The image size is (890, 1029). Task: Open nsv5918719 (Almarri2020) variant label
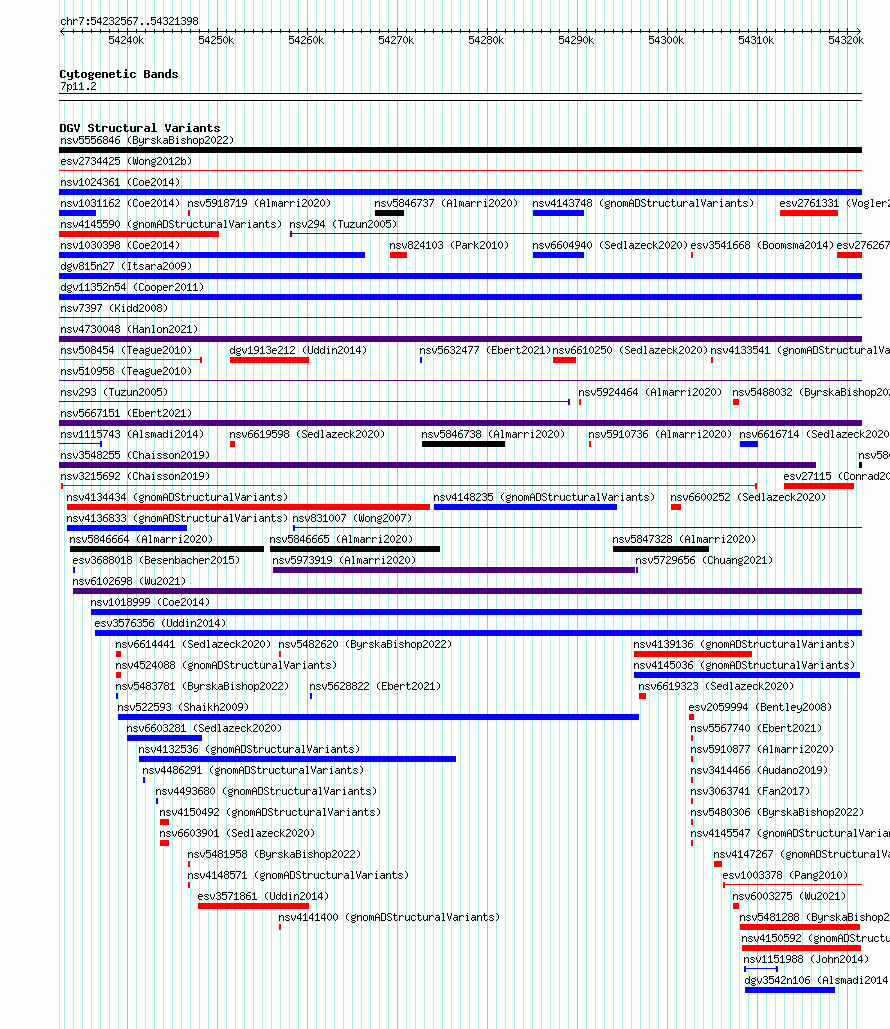[259, 203]
